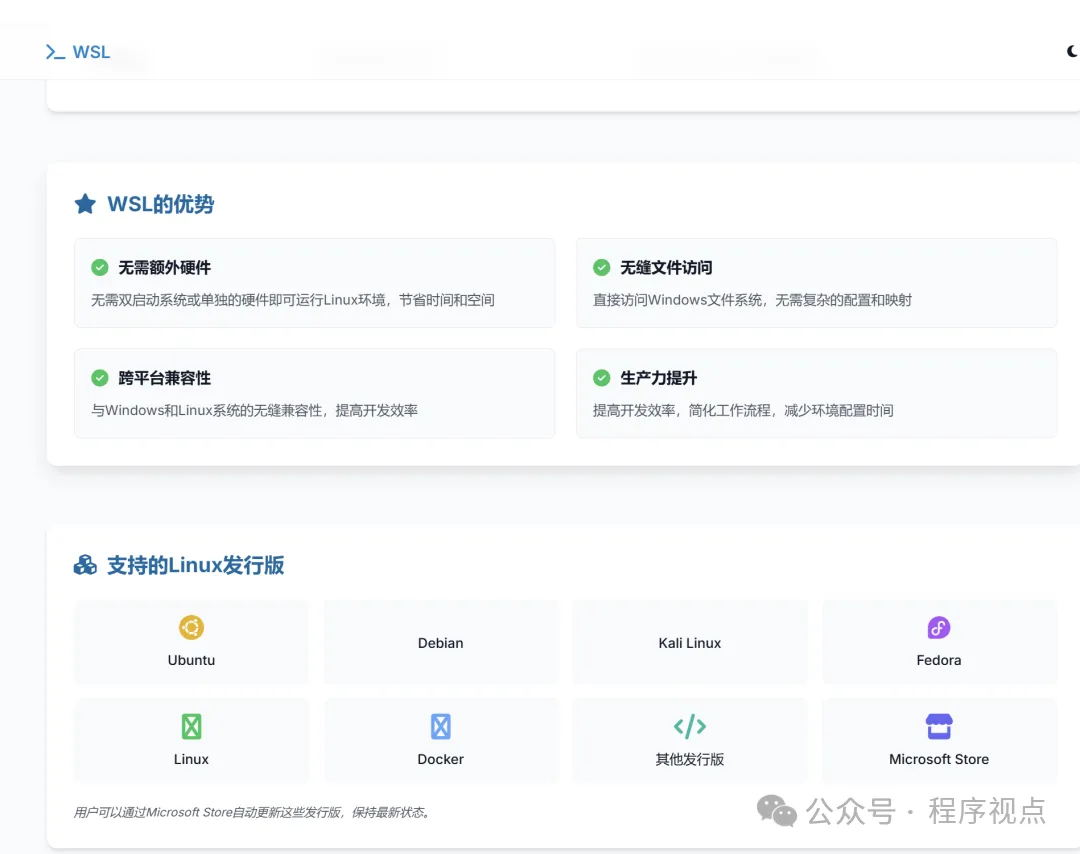Click the Ubuntu logo icon
This screenshot has height=854, width=1080.
pos(191,627)
